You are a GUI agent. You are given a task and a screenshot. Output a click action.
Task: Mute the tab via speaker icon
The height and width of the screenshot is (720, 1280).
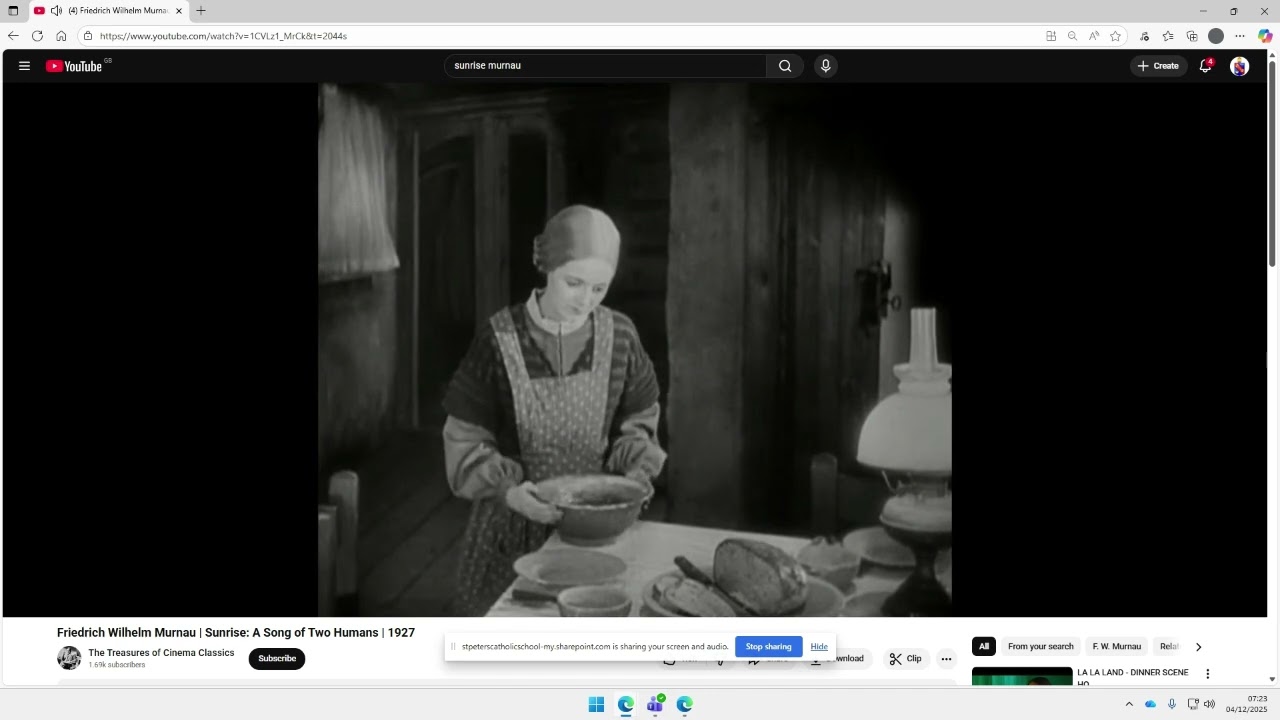(56, 11)
